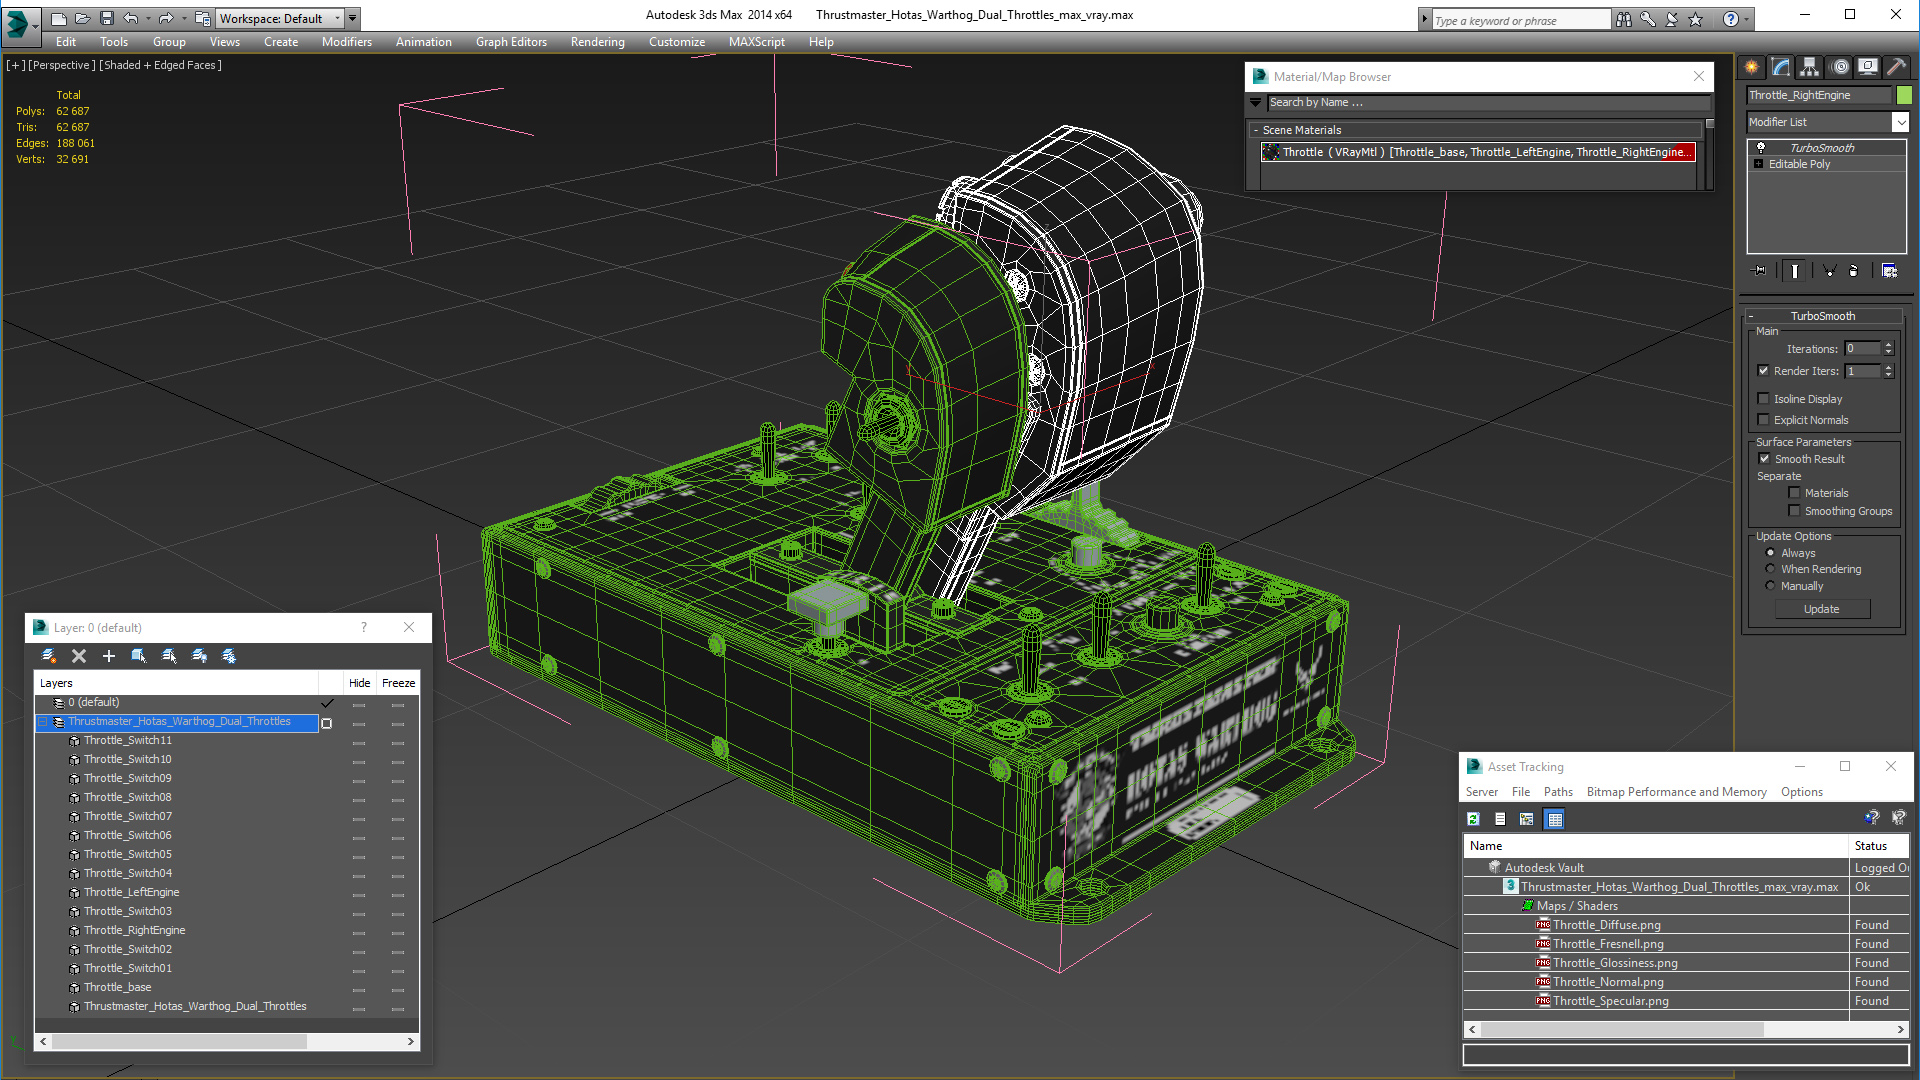The image size is (1920, 1080).
Task: Click Configure Modifier Sets icon
Action: pos(1889,271)
